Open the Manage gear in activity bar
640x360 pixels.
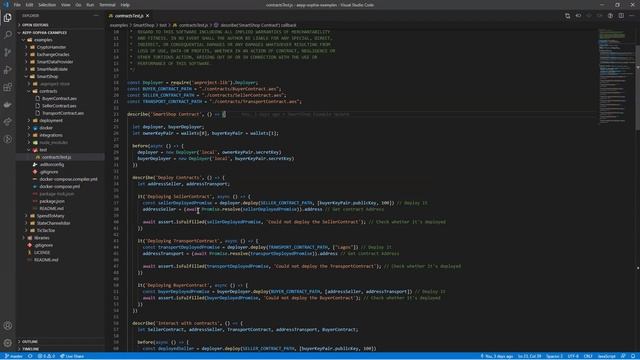pyautogui.click(x=8, y=343)
